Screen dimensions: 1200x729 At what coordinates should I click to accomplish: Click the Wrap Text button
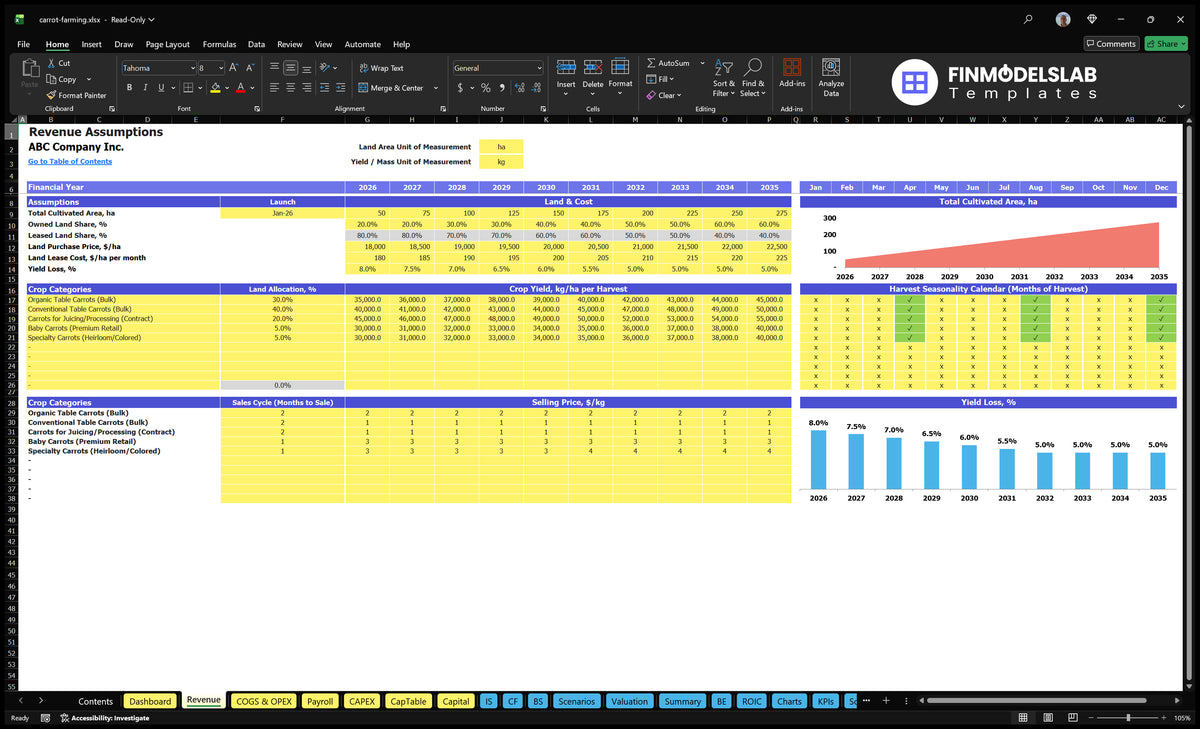pyautogui.click(x=381, y=68)
